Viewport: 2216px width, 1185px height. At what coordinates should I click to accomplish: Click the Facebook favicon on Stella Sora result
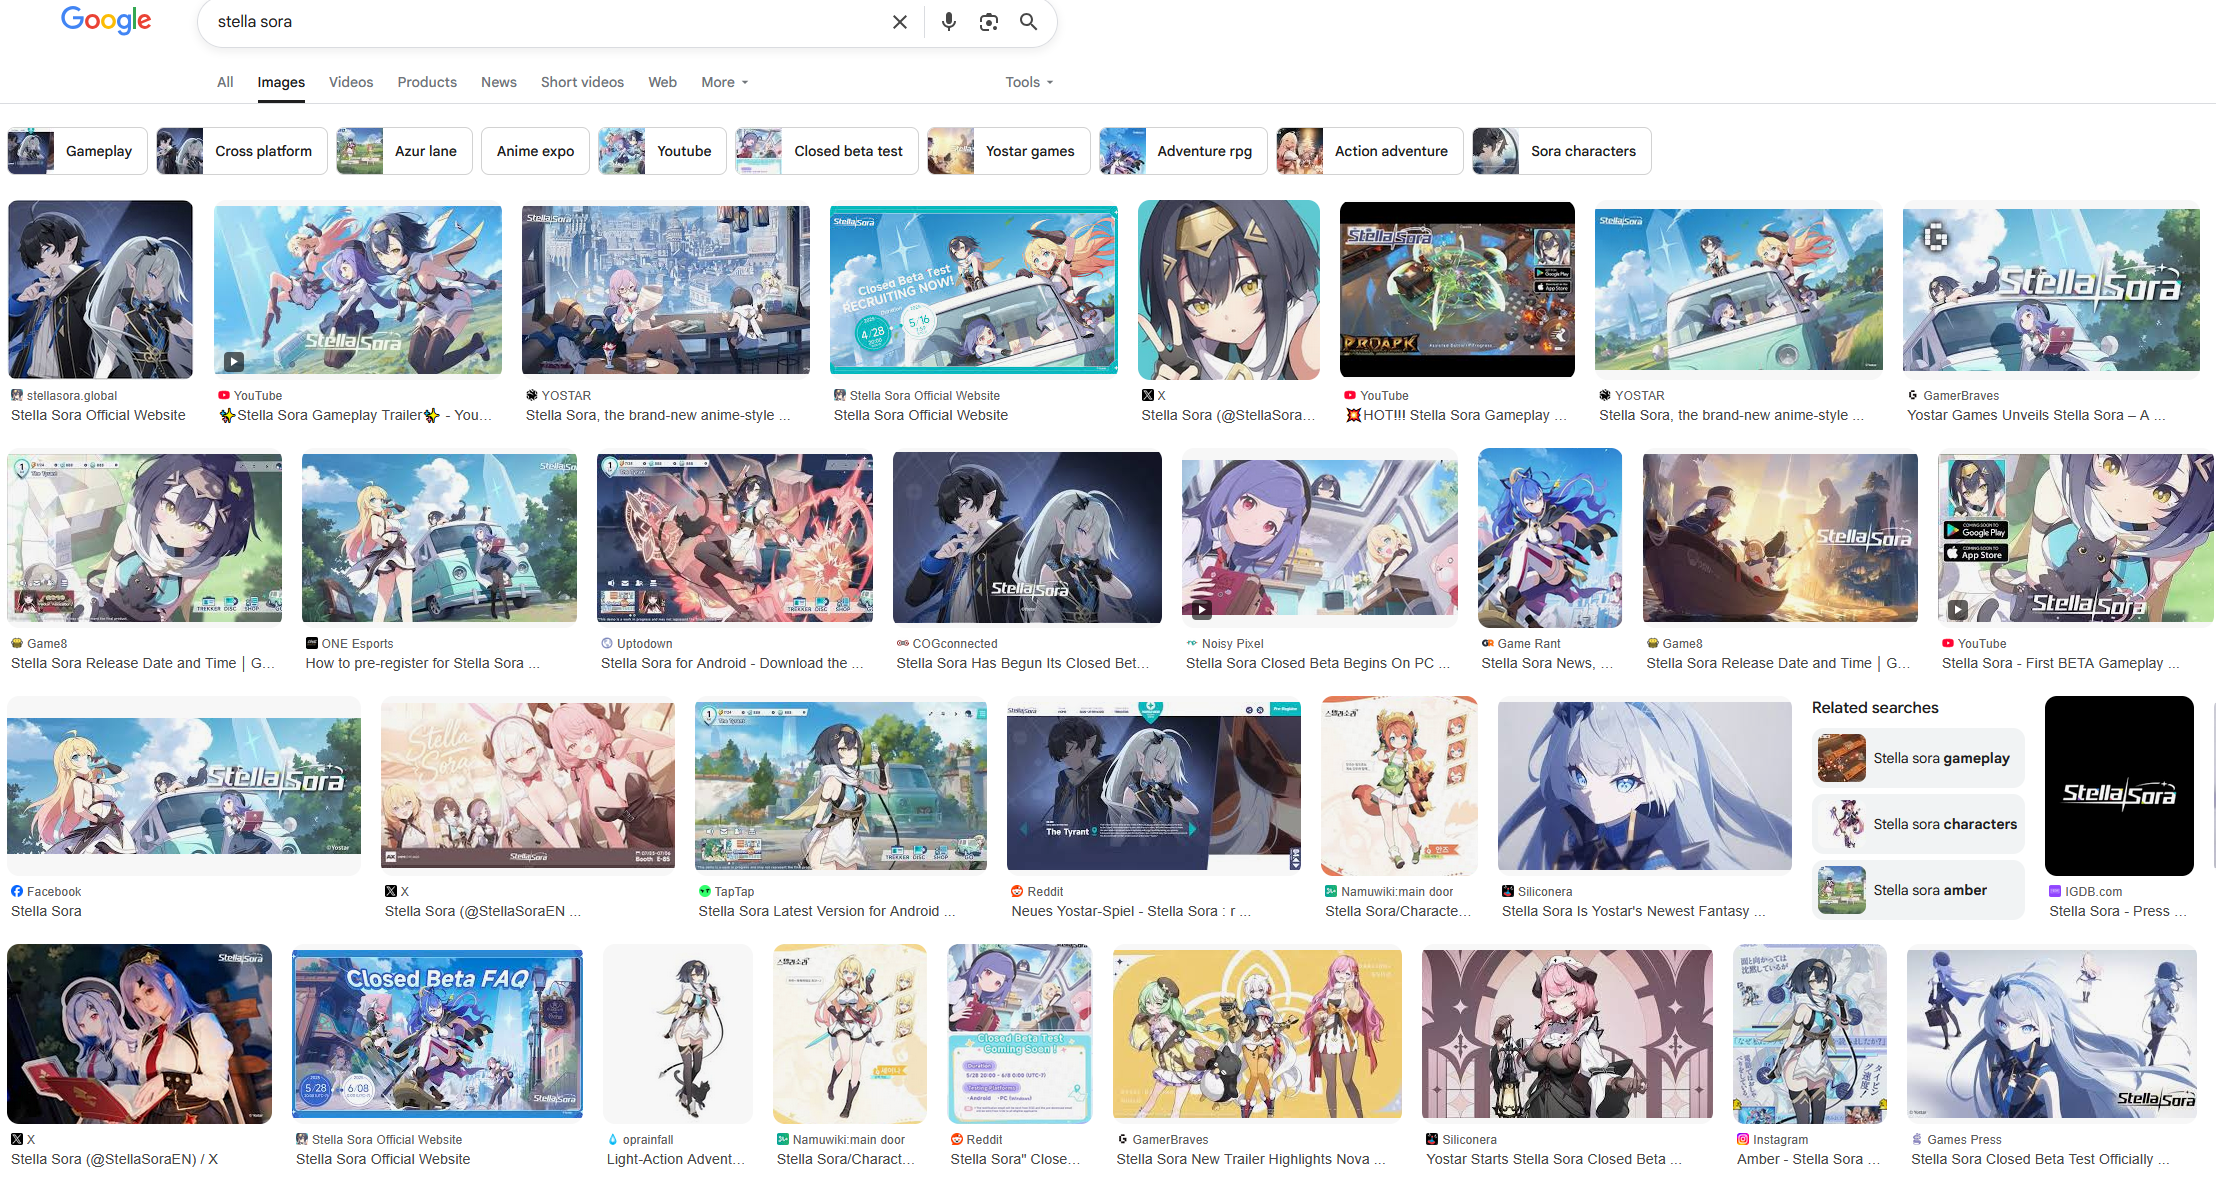coord(17,891)
